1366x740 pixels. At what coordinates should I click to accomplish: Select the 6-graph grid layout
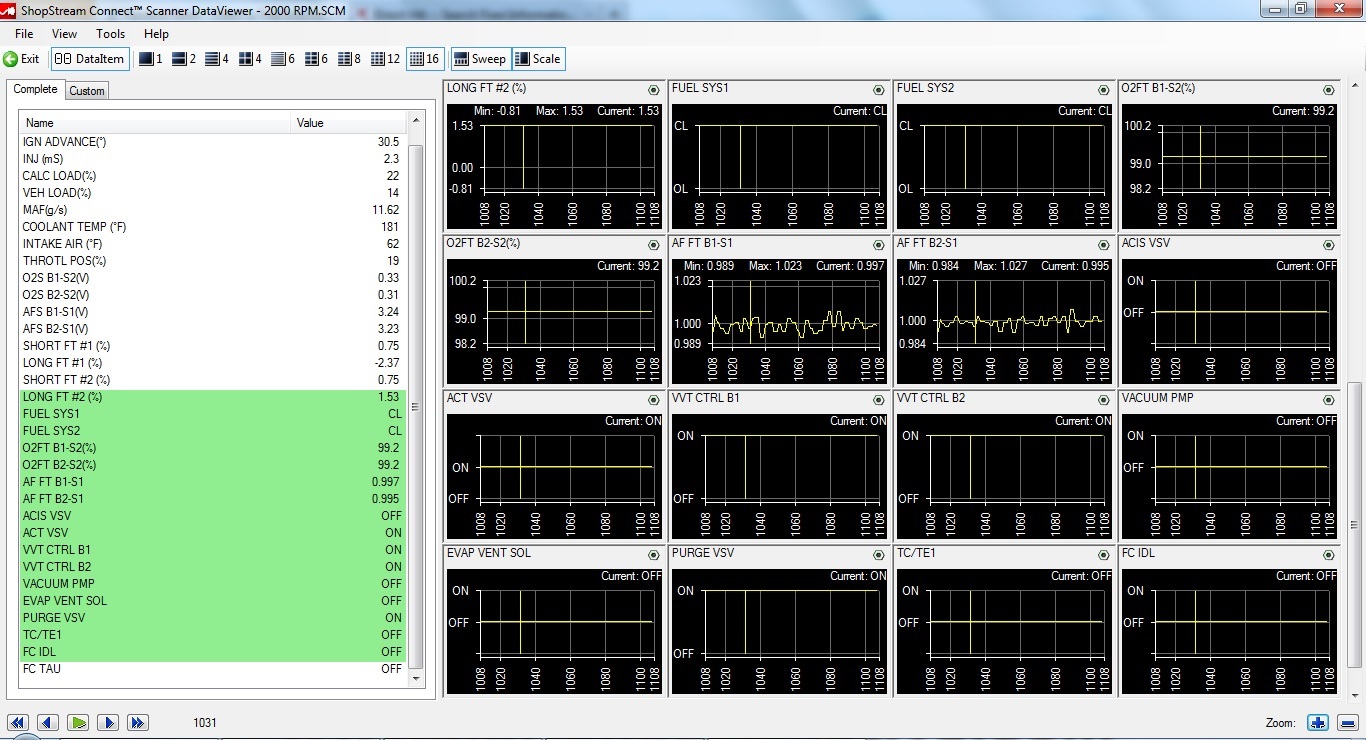point(316,59)
